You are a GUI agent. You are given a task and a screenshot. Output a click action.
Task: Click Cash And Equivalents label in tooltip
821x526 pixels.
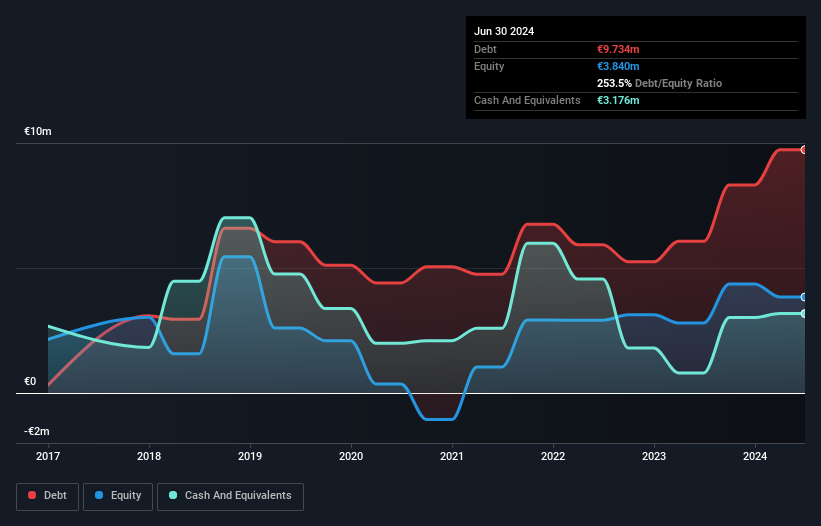527,100
